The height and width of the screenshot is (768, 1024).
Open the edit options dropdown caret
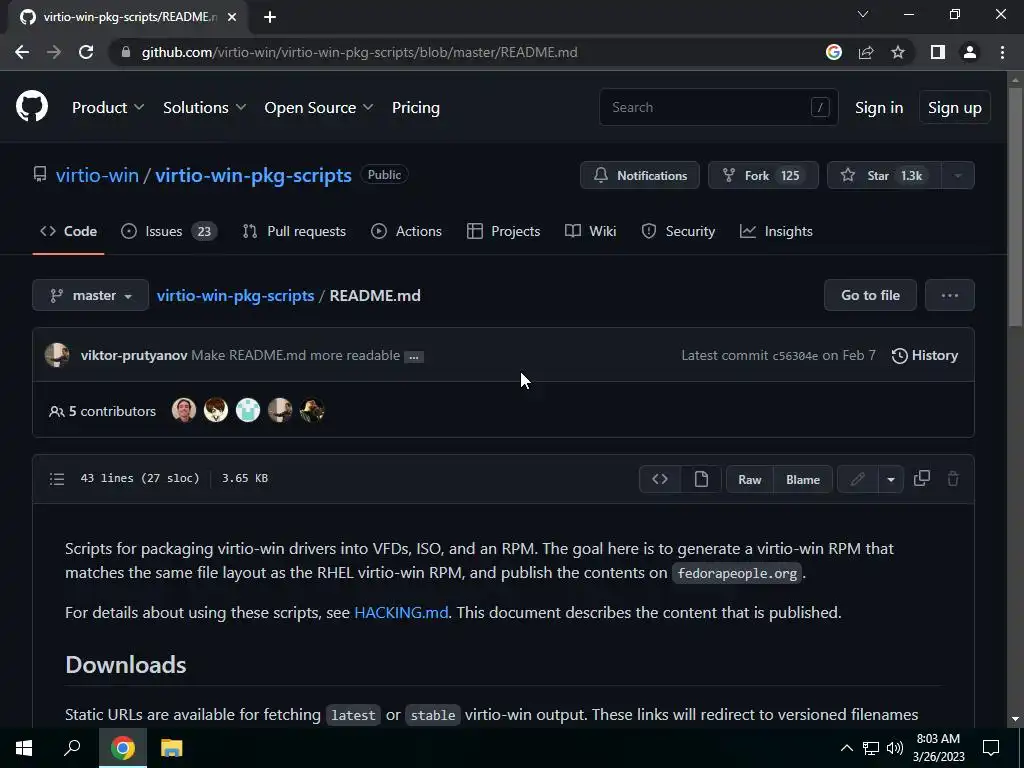(x=891, y=479)
